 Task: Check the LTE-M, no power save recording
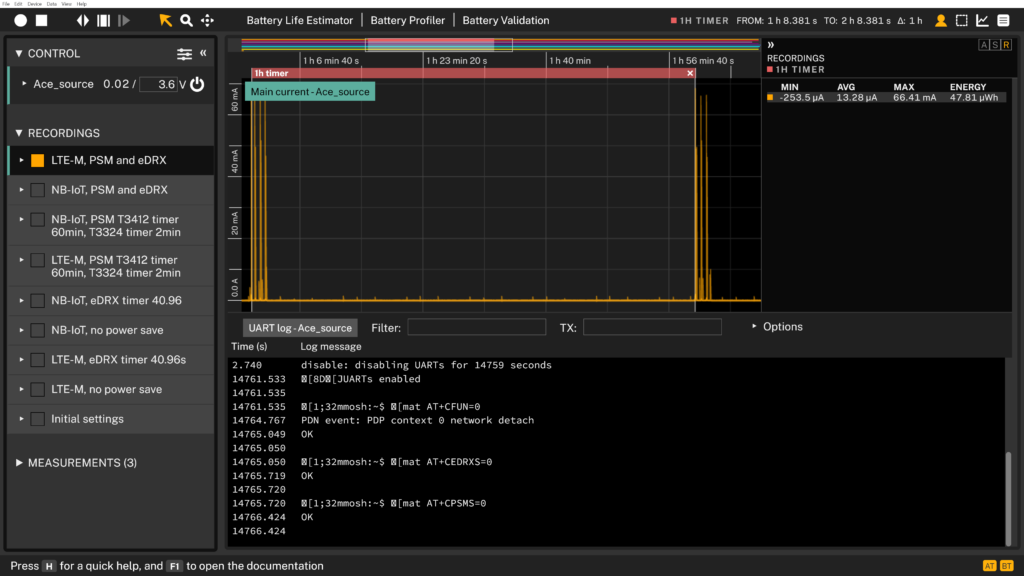(37, 390)
